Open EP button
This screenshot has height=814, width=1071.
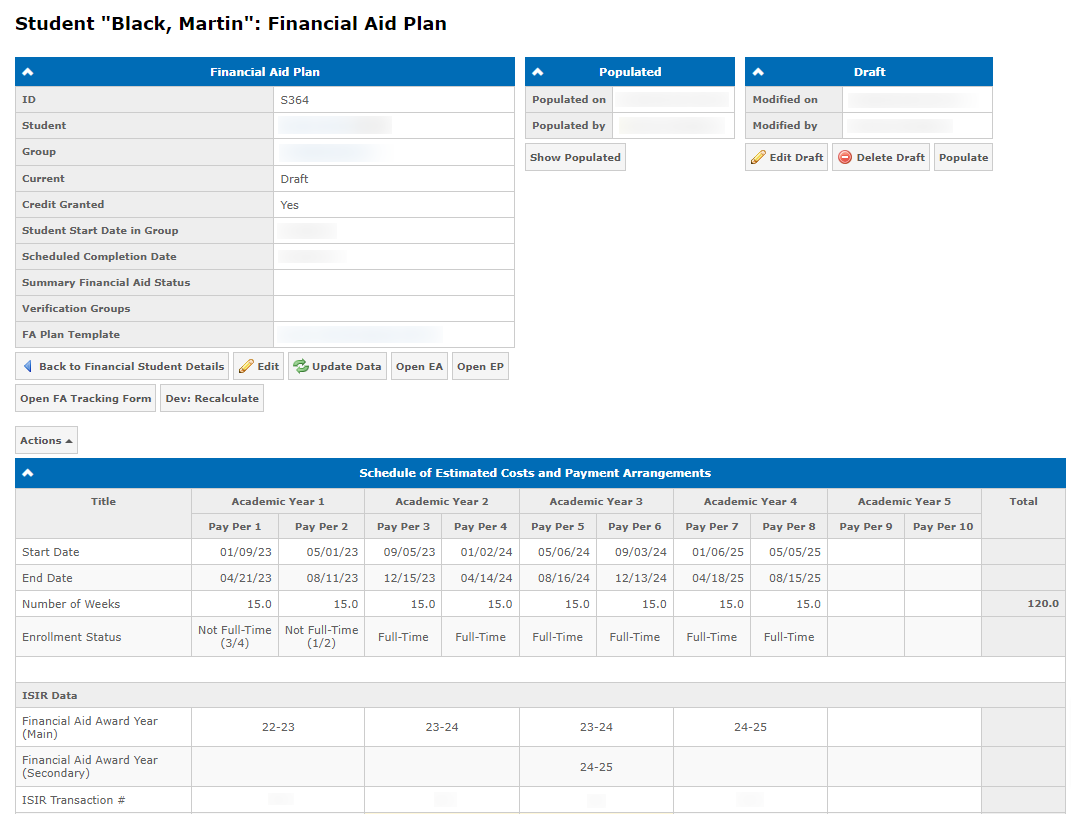pos(480,366)
